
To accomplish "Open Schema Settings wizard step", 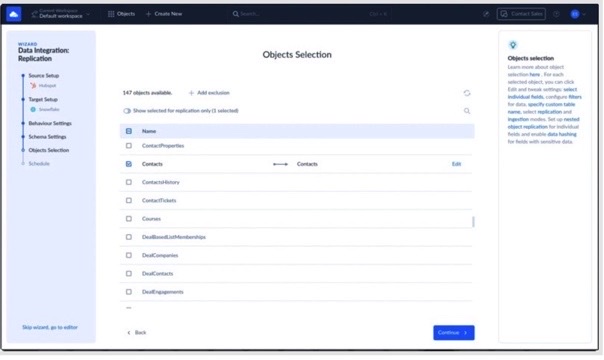I will (47, 137).
